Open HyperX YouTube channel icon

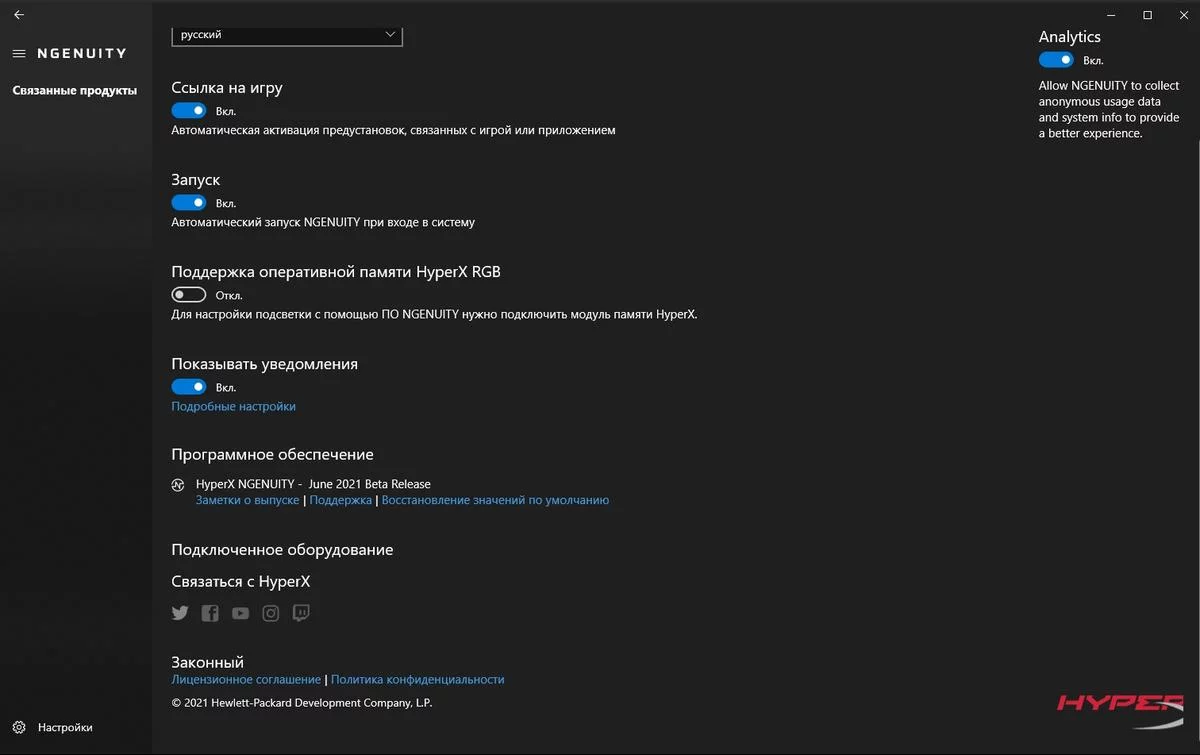click(x=240, y=613)
